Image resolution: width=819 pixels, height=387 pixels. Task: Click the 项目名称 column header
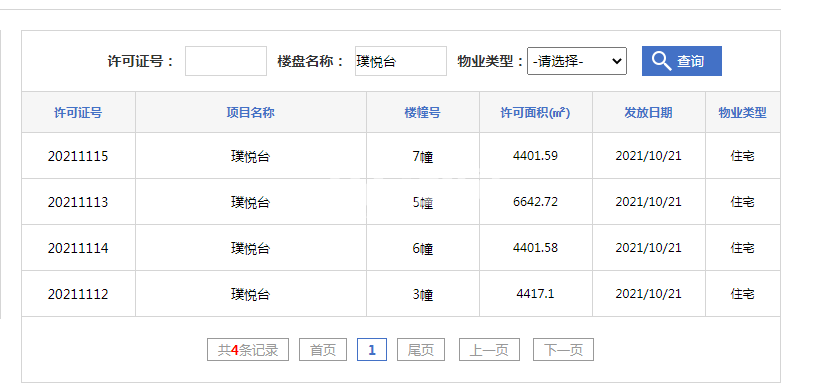click(x=251, y=112)
